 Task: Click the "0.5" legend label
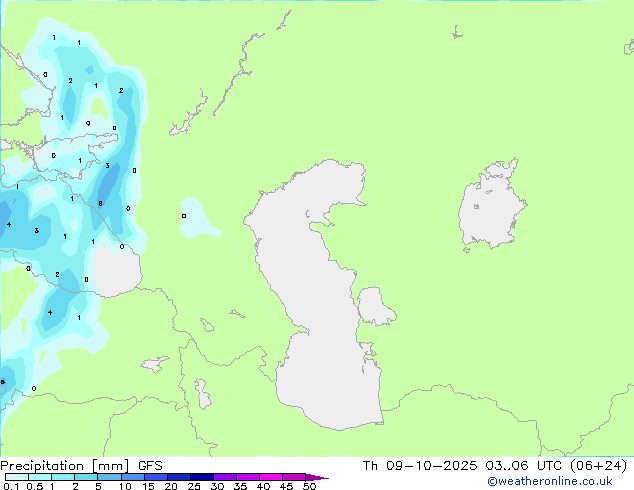35,486
